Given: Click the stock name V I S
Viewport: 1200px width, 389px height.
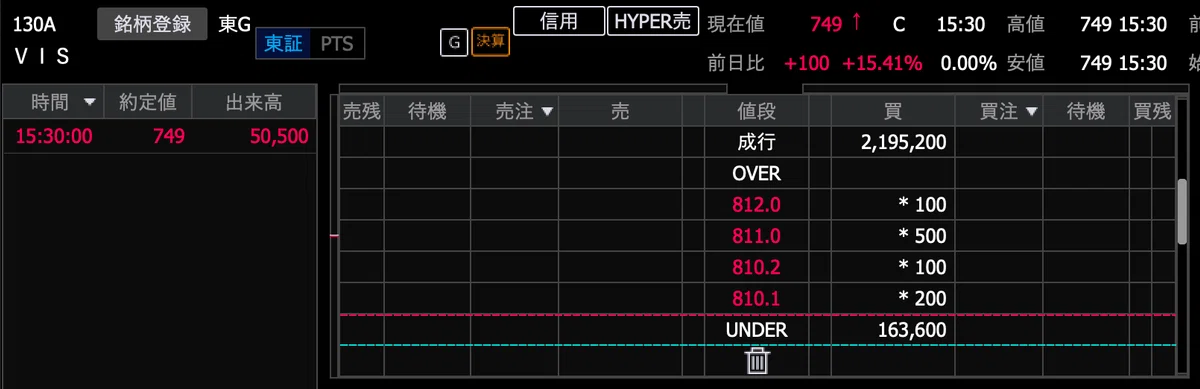Looking at the screenshot, I should click(41, 57).
